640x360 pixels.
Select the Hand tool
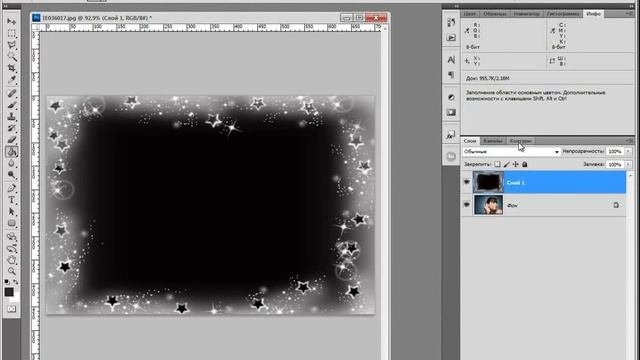[x=11, y=260]
